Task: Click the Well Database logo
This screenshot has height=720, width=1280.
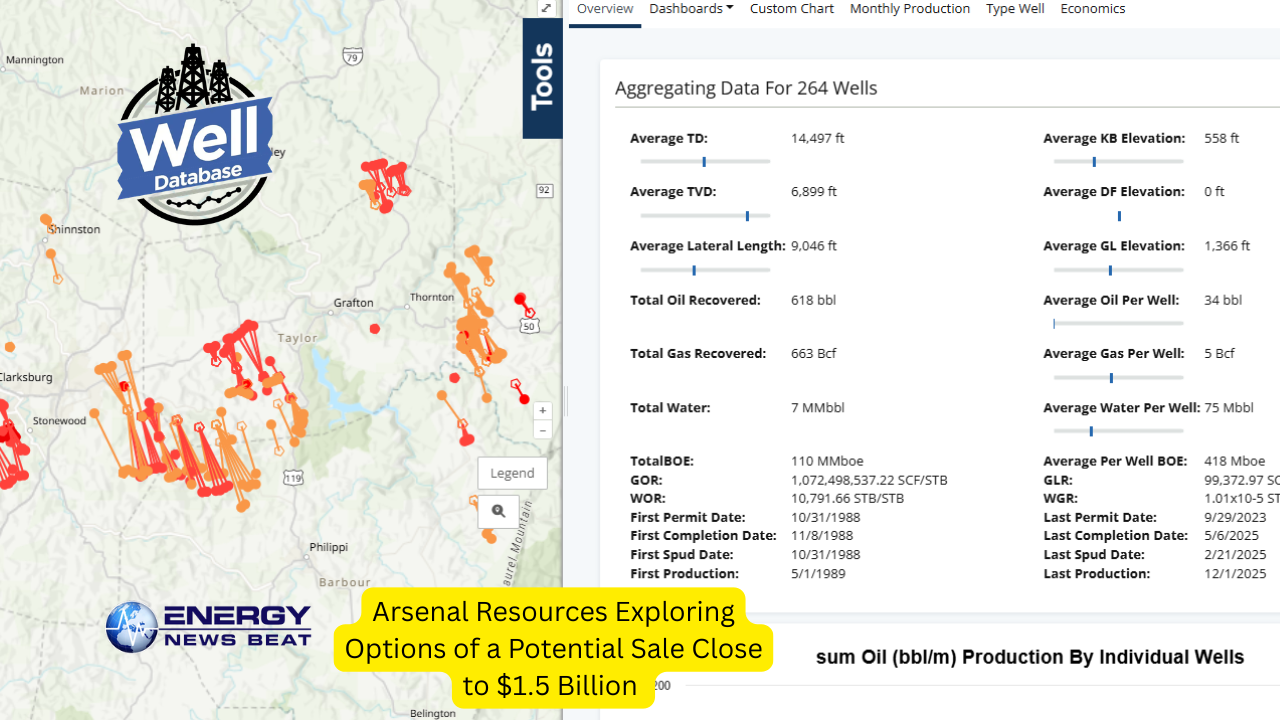Action: tap(195, 135)
